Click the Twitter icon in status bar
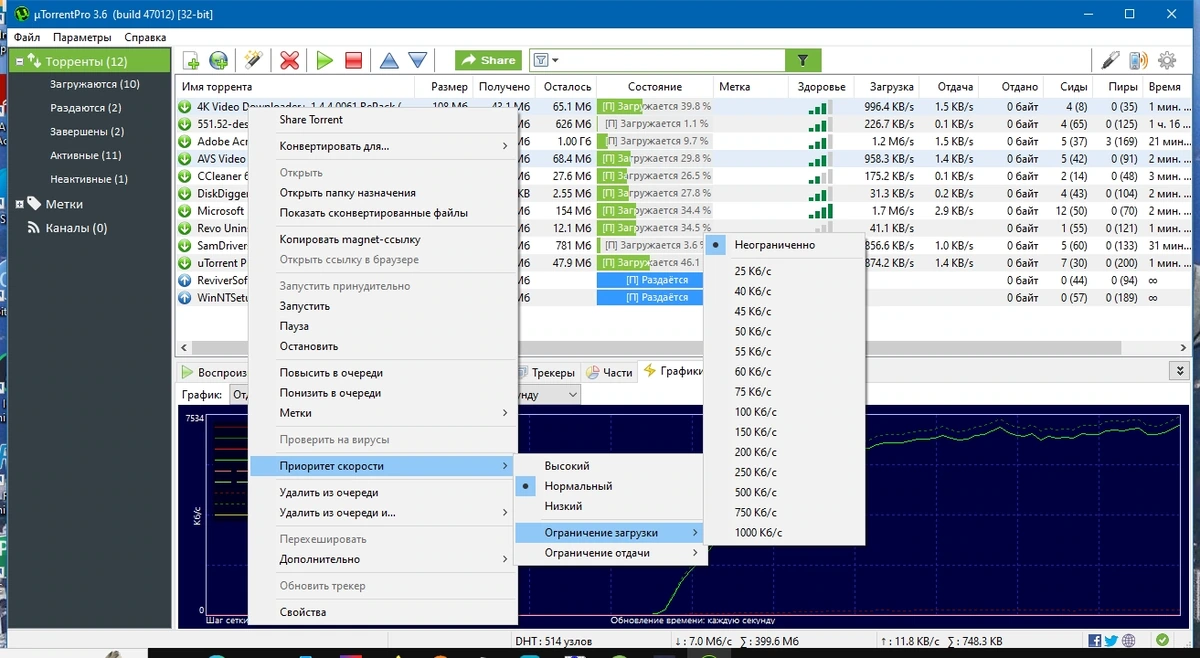This screenshot has height=658, width=1200. tap(1111, 641)
